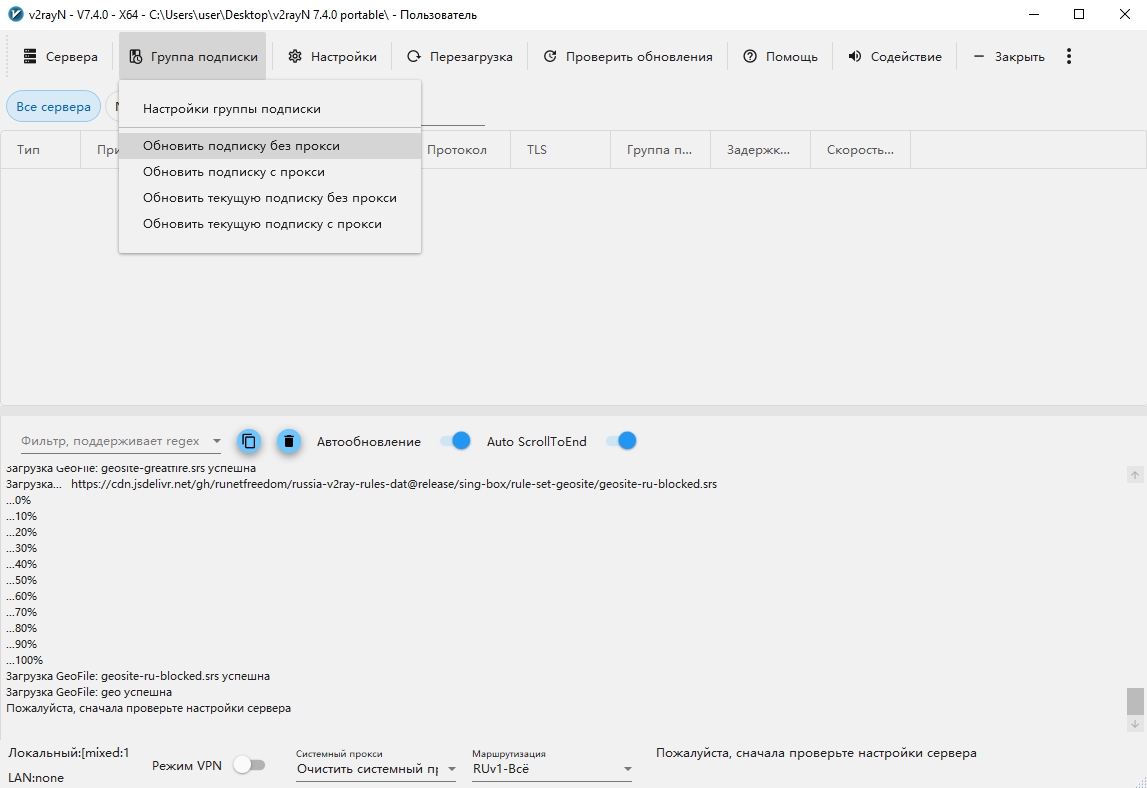Click the log scrollbar down arrow
The height and width of the screenshot is (788, 1147).
point(1135,724)
